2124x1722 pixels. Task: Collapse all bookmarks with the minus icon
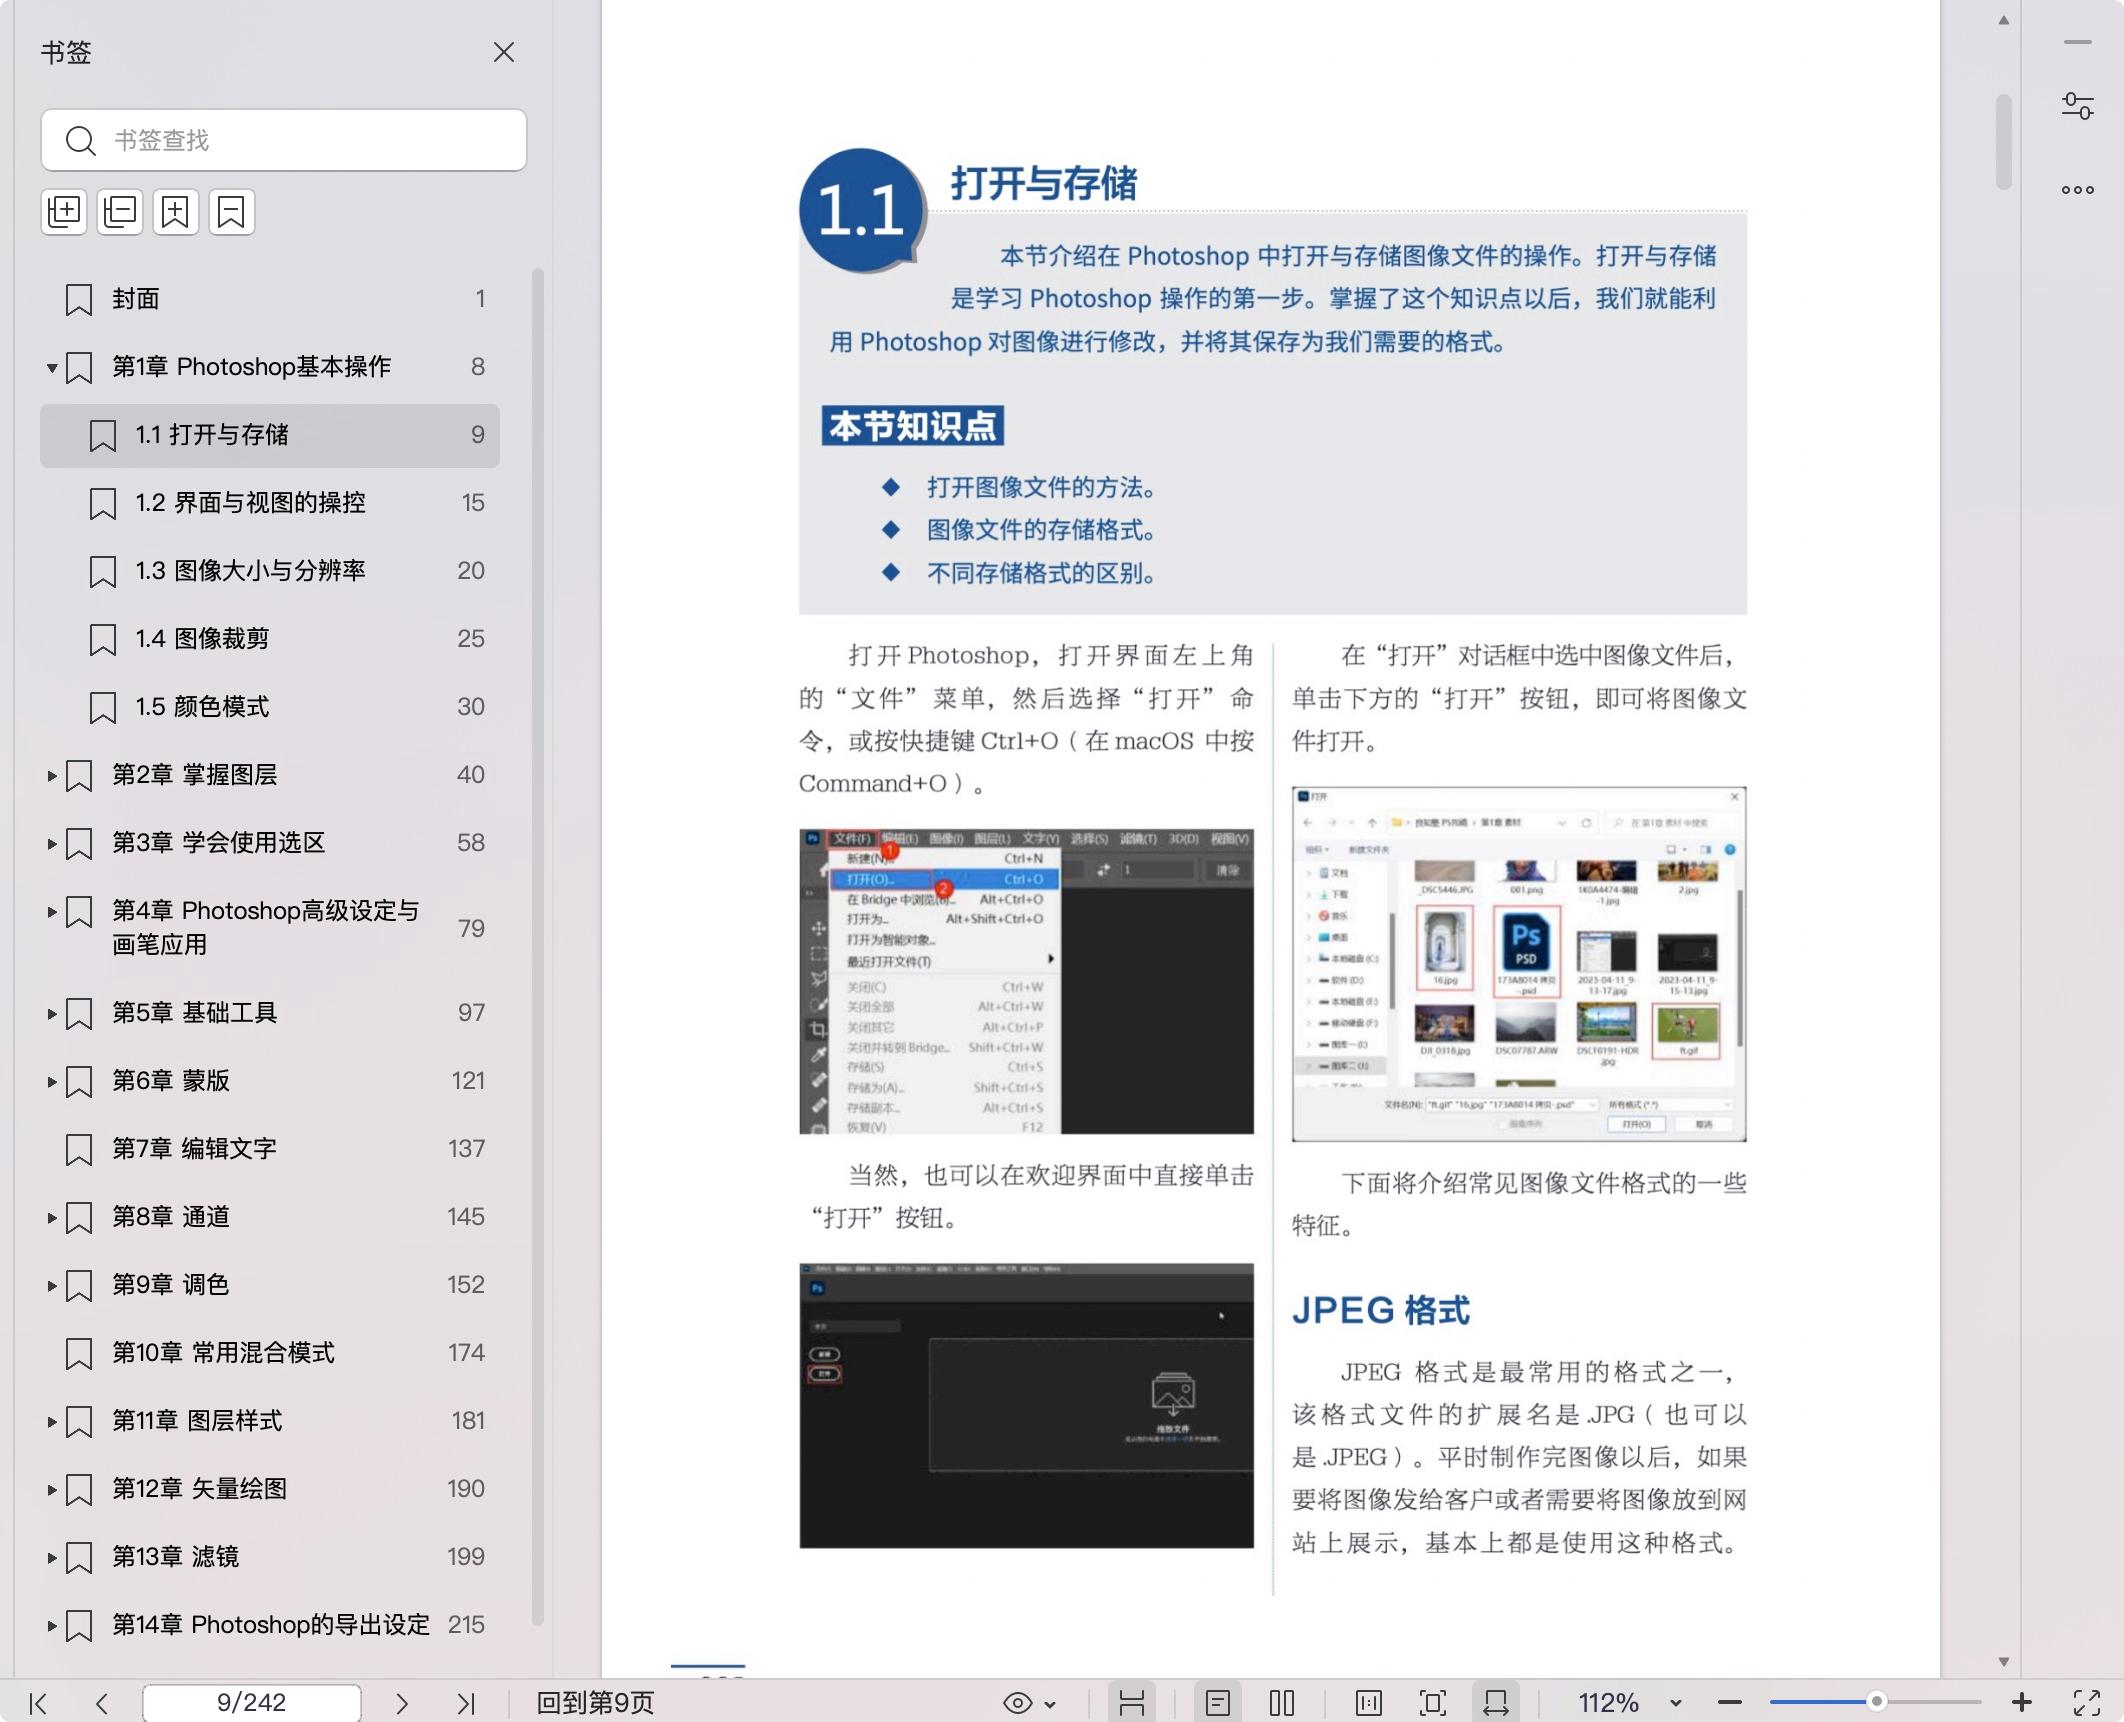click(120, 211)
